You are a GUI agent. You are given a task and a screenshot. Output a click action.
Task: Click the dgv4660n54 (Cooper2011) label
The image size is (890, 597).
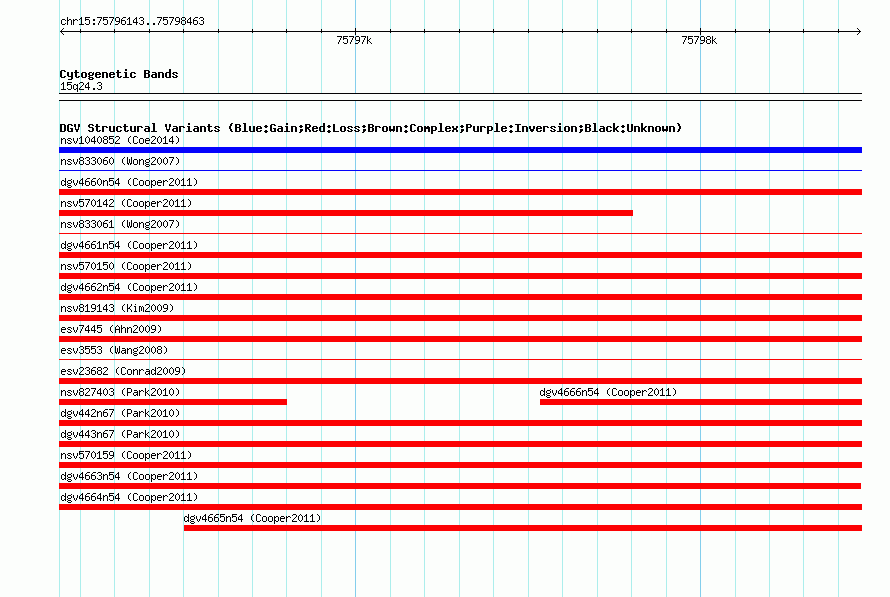[129, 182]
